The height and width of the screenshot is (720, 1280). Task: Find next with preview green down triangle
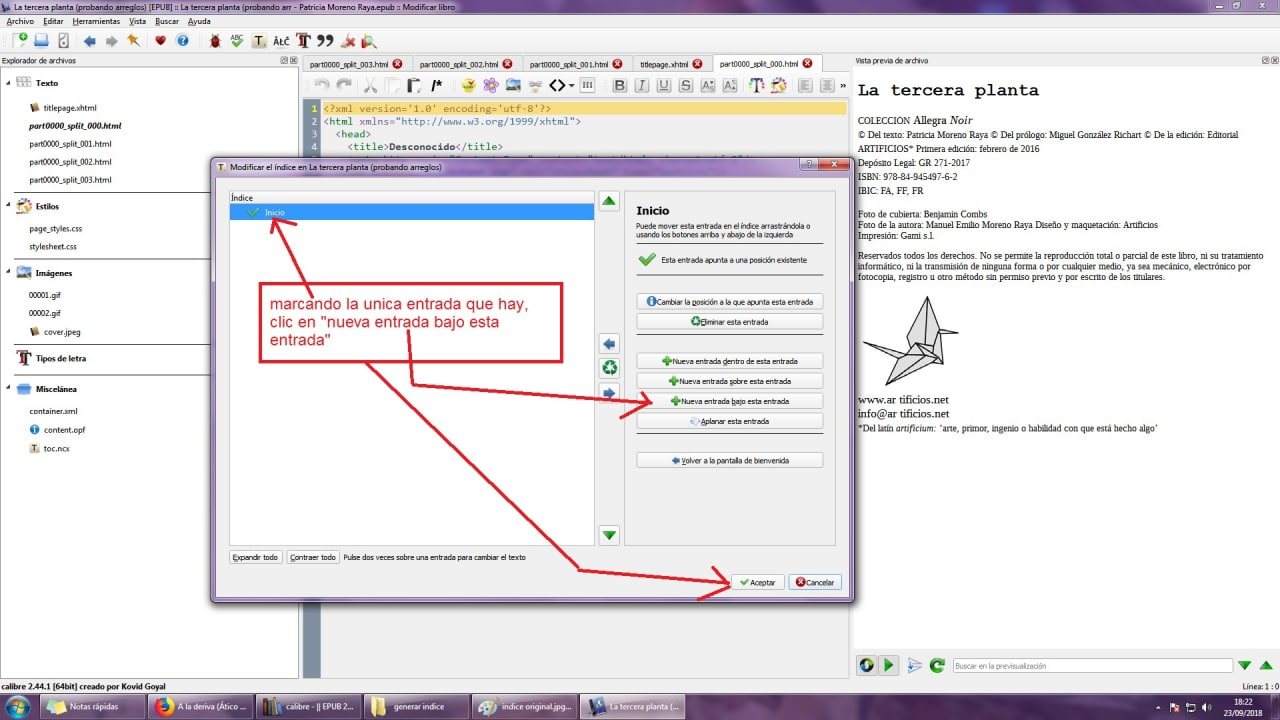(x=1245, y=665)
